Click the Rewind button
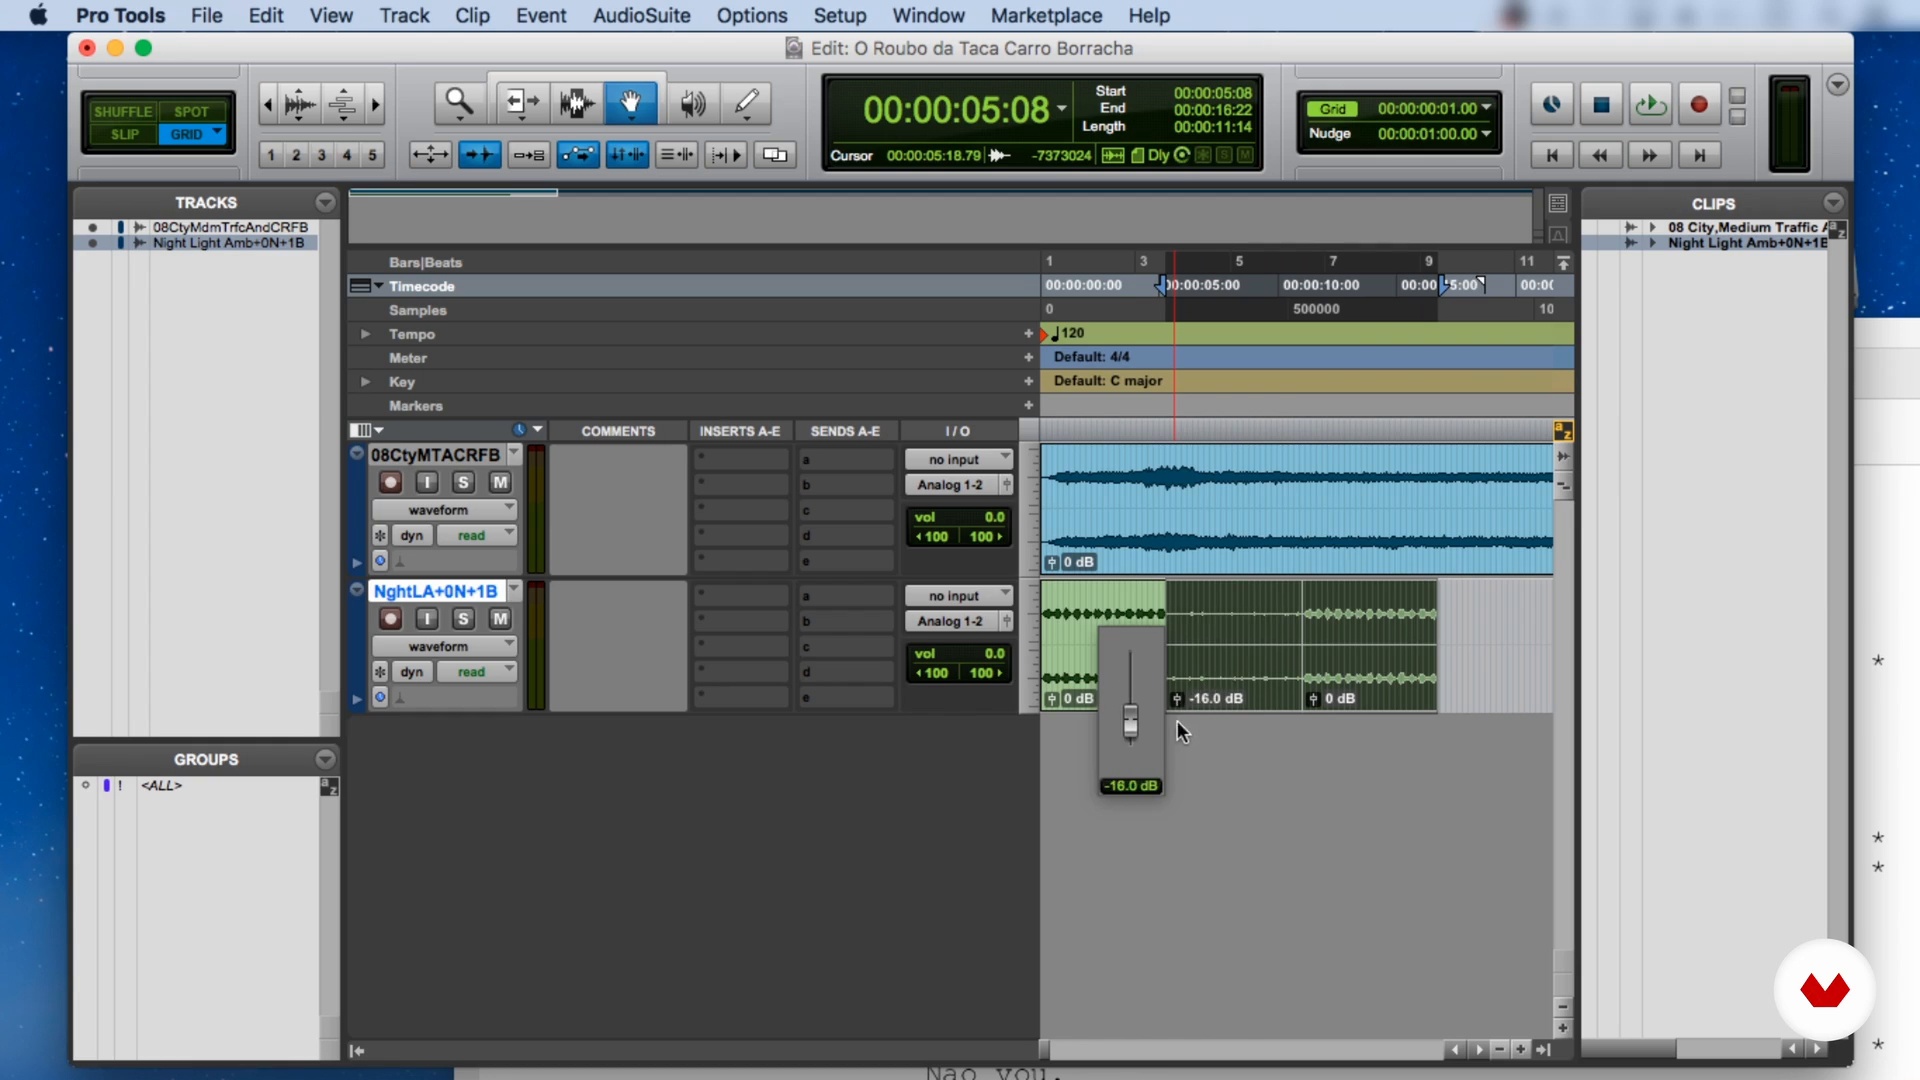 point(1600,155)
